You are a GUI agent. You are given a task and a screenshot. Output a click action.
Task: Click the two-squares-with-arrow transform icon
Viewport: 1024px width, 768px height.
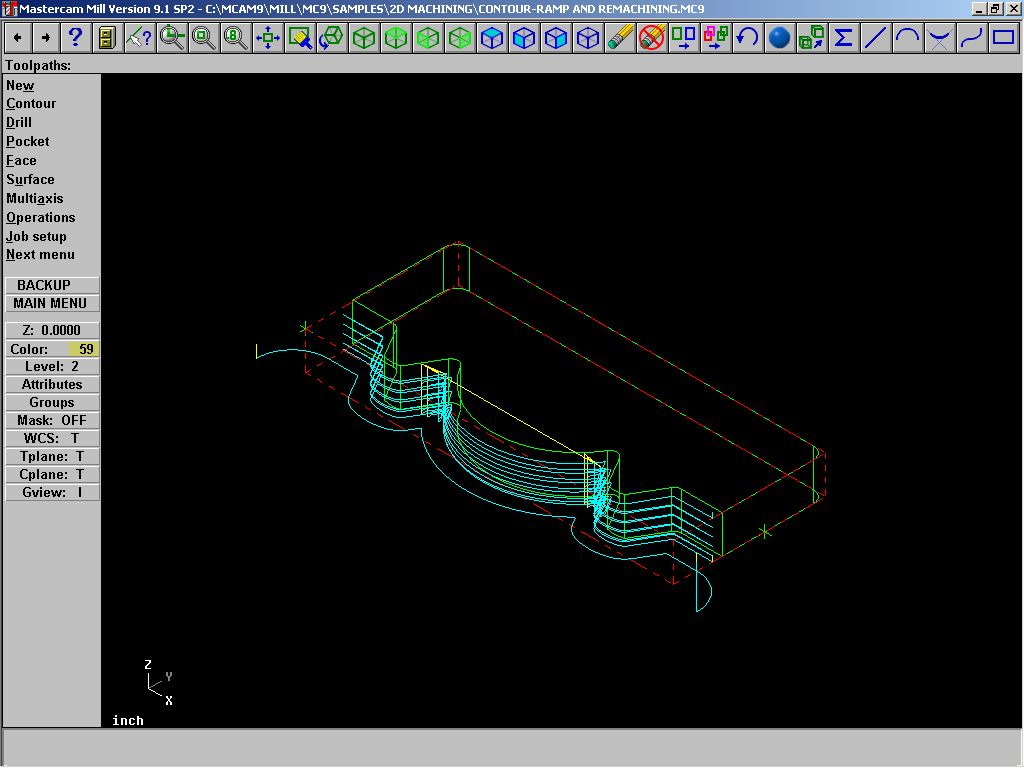tap(684, 38)
